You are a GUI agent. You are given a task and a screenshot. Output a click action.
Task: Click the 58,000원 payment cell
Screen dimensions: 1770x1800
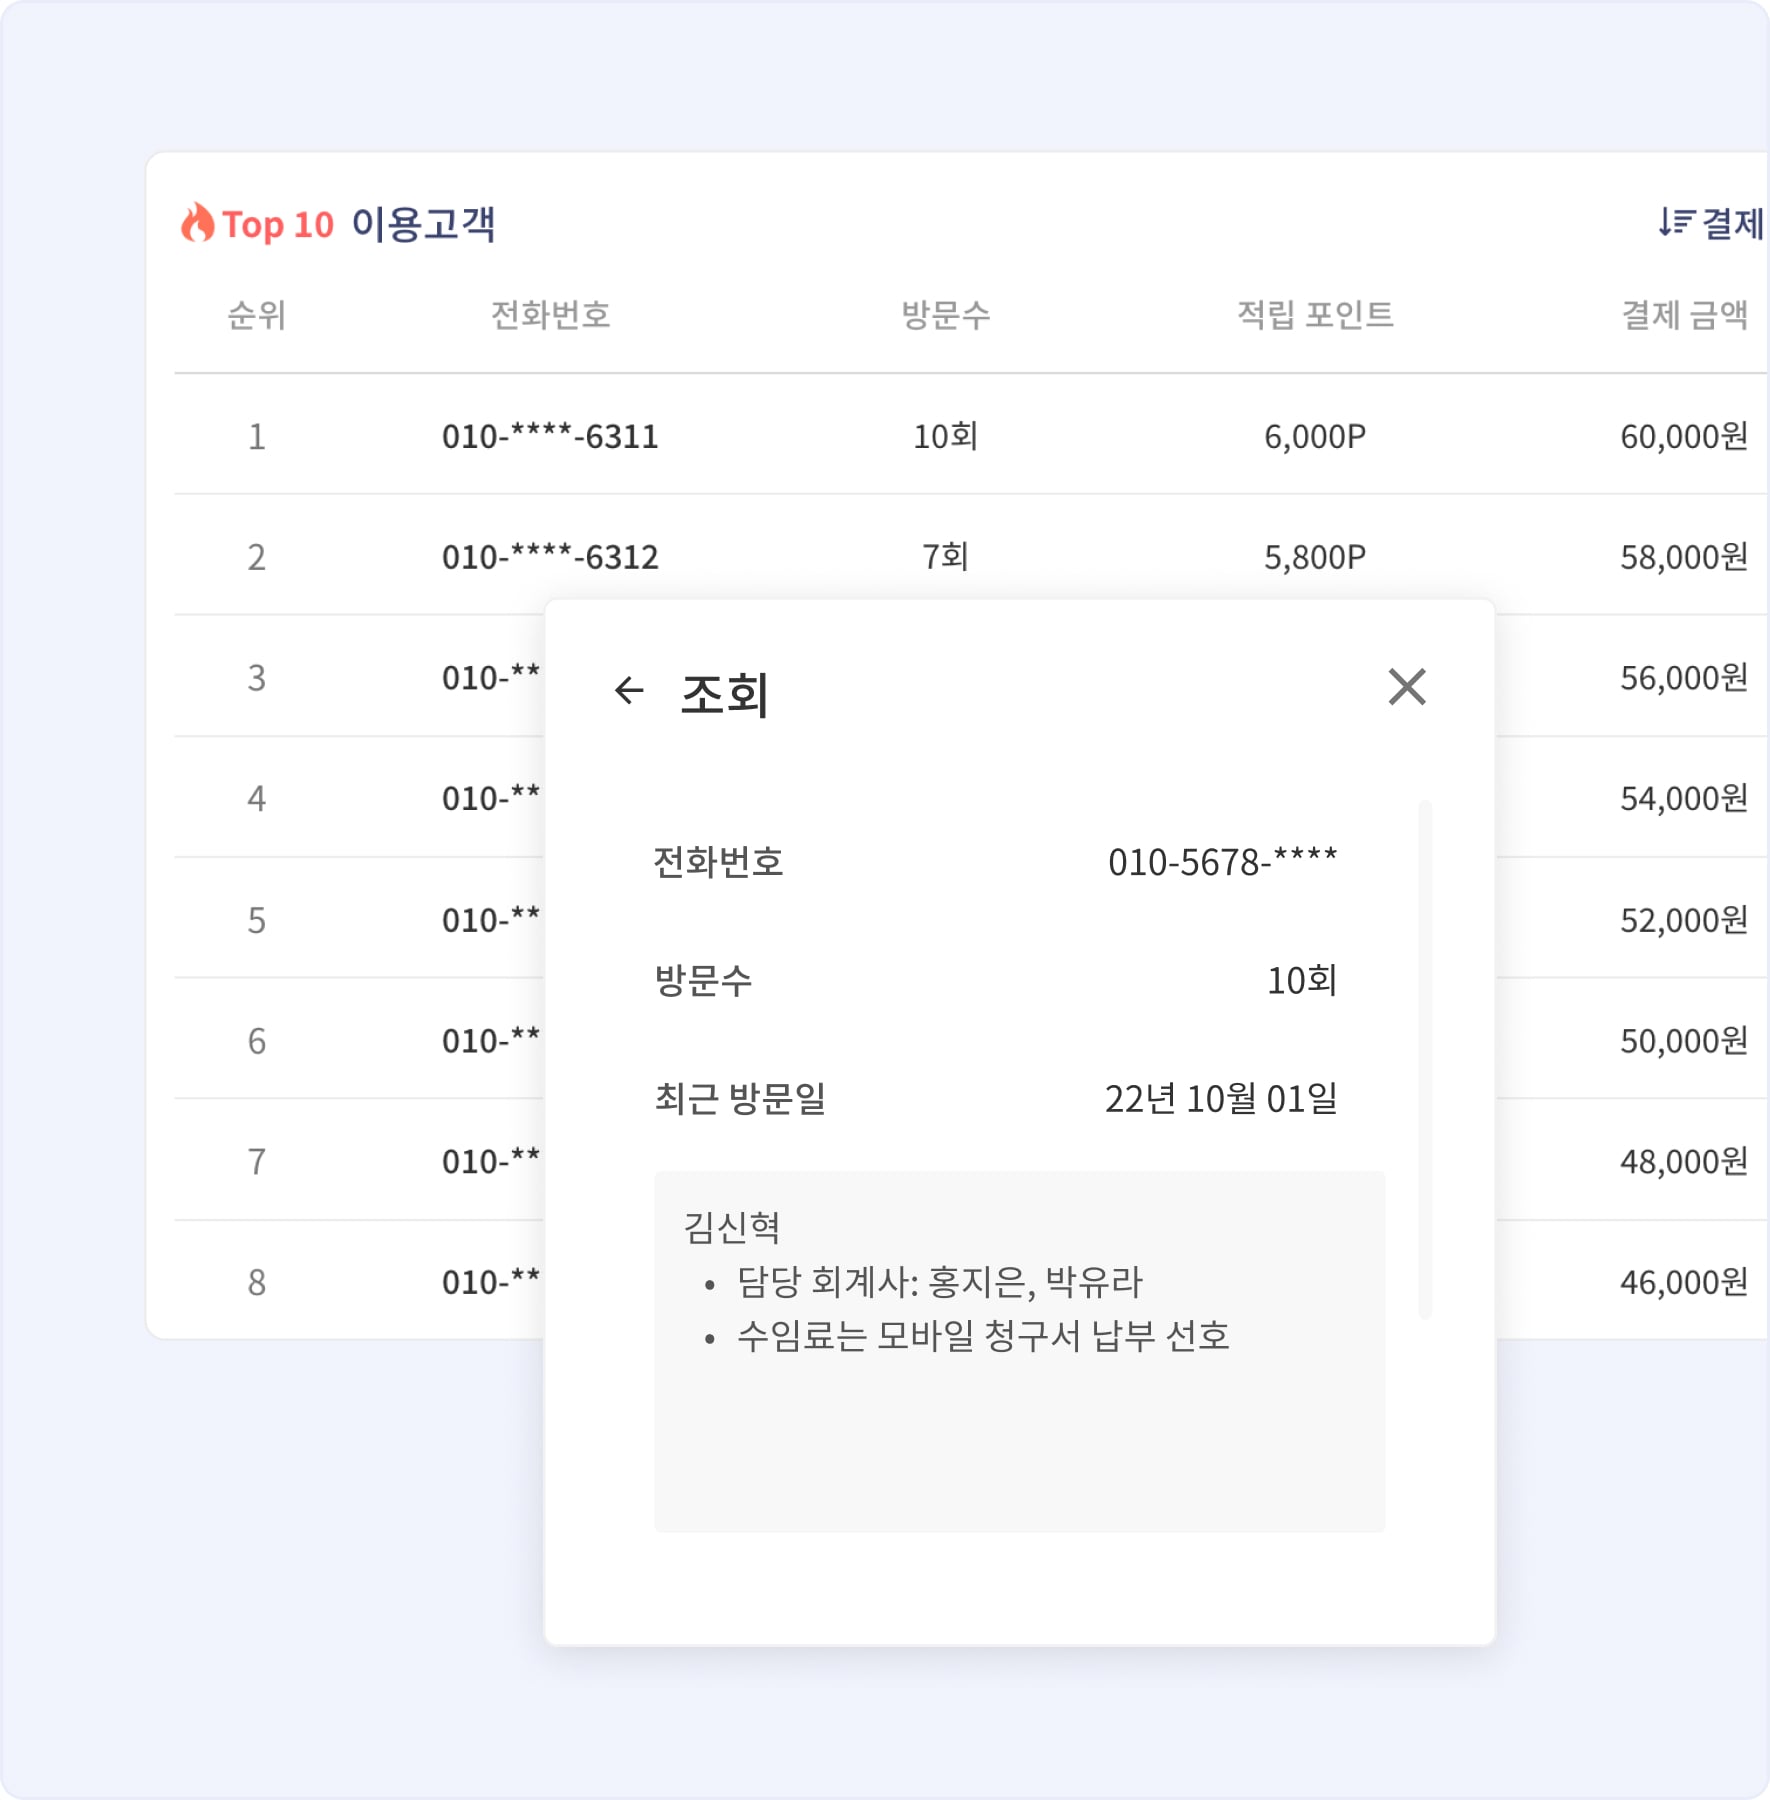1684,557
